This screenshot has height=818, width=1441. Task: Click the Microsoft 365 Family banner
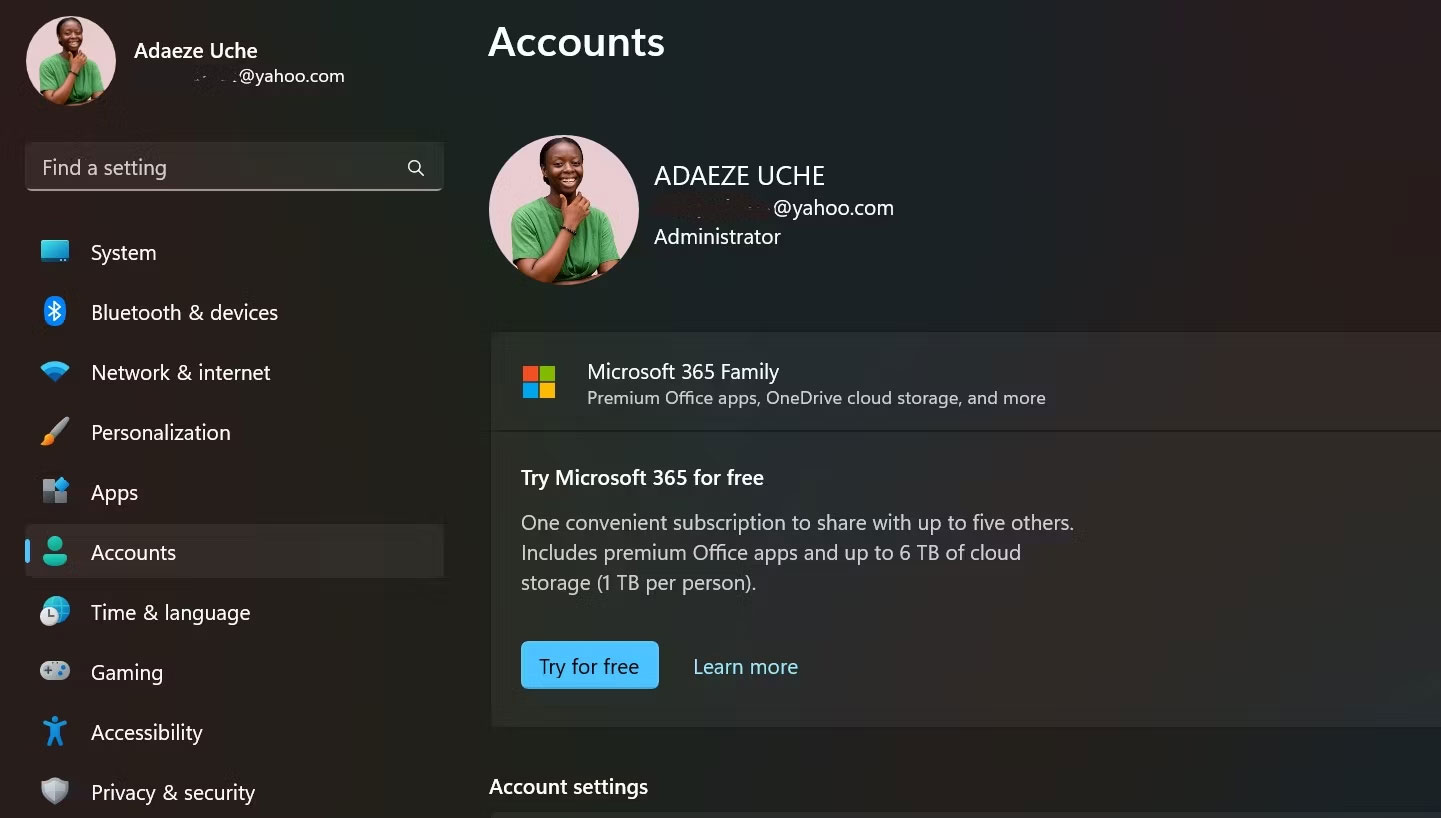coord(900,383)
